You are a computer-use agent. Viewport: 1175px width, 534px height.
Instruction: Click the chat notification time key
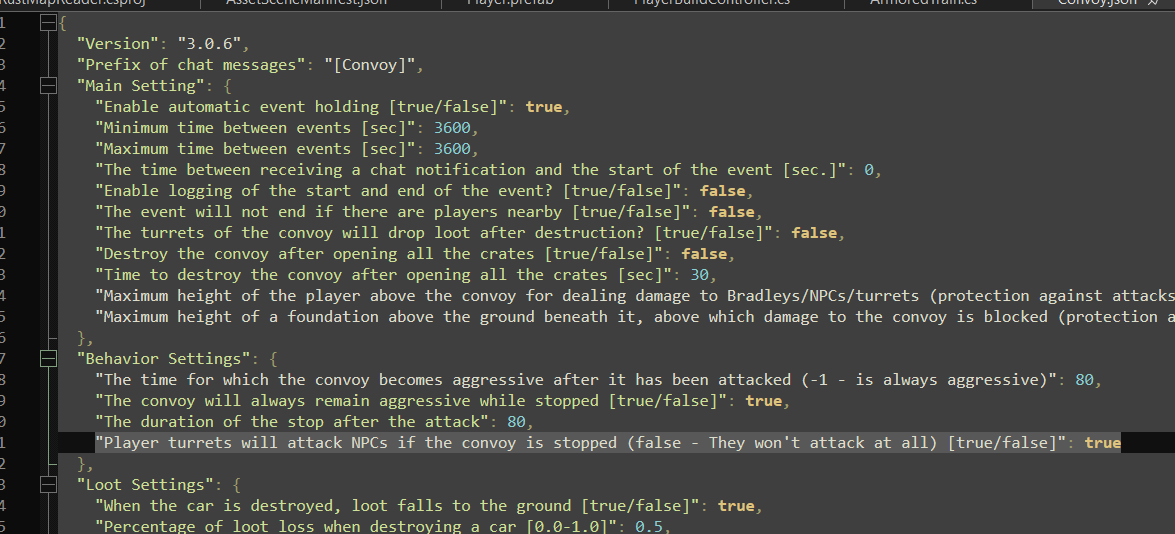pyautogui.click(x=475, y=170)
